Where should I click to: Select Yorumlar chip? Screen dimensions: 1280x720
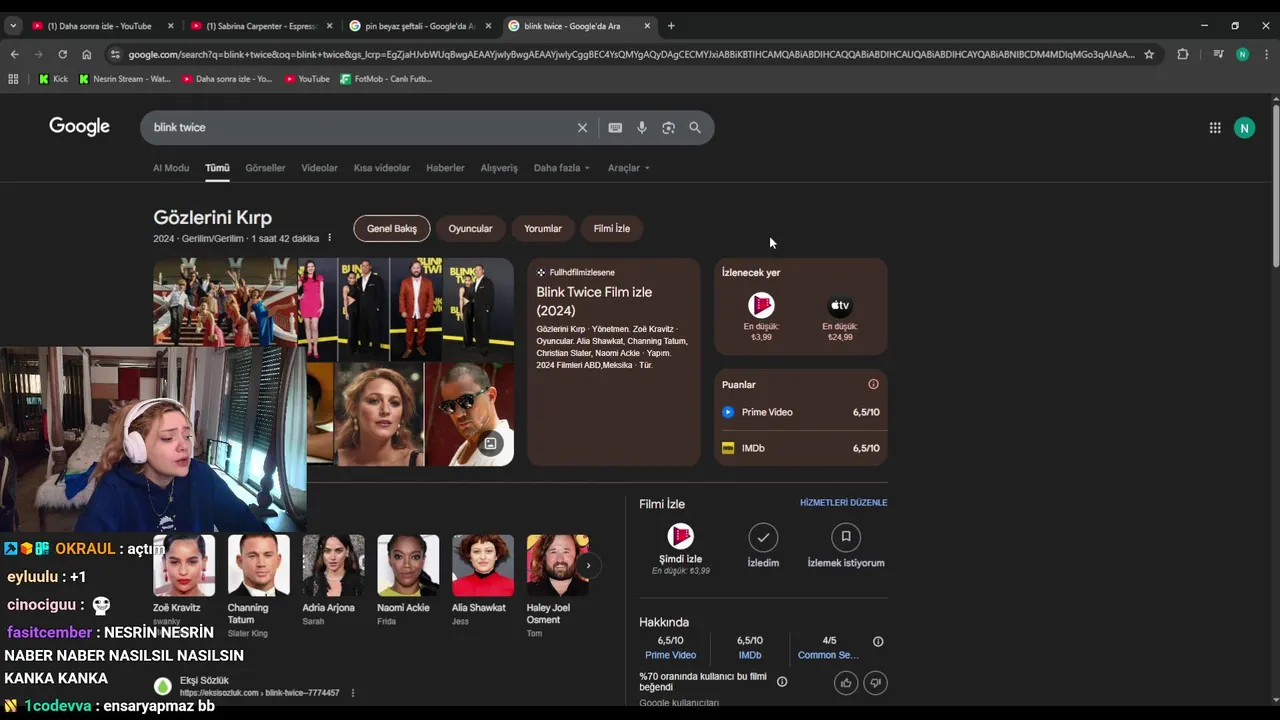(x=543, y=229)
